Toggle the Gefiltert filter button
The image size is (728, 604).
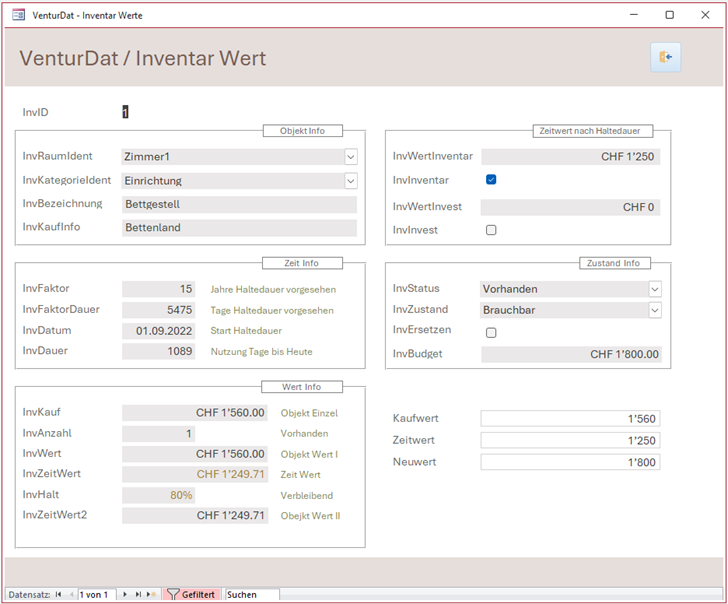point(190,594)
